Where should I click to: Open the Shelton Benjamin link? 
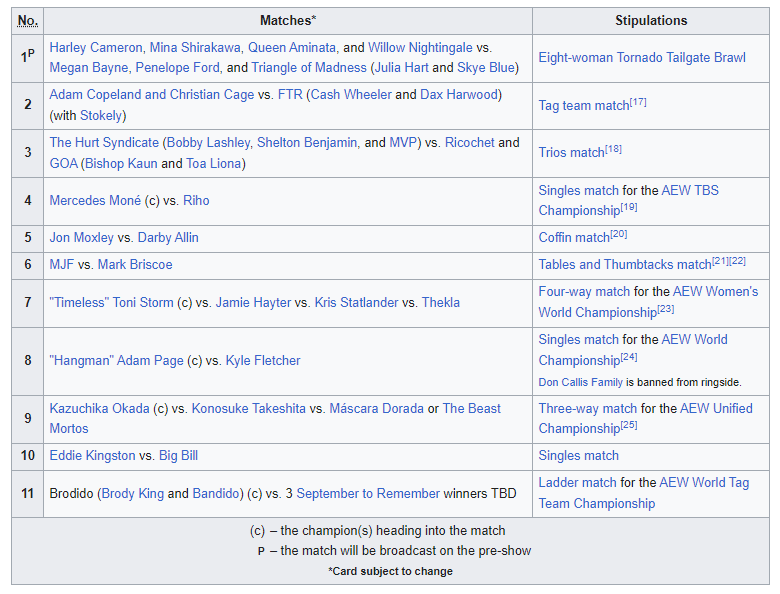[307, 142]
